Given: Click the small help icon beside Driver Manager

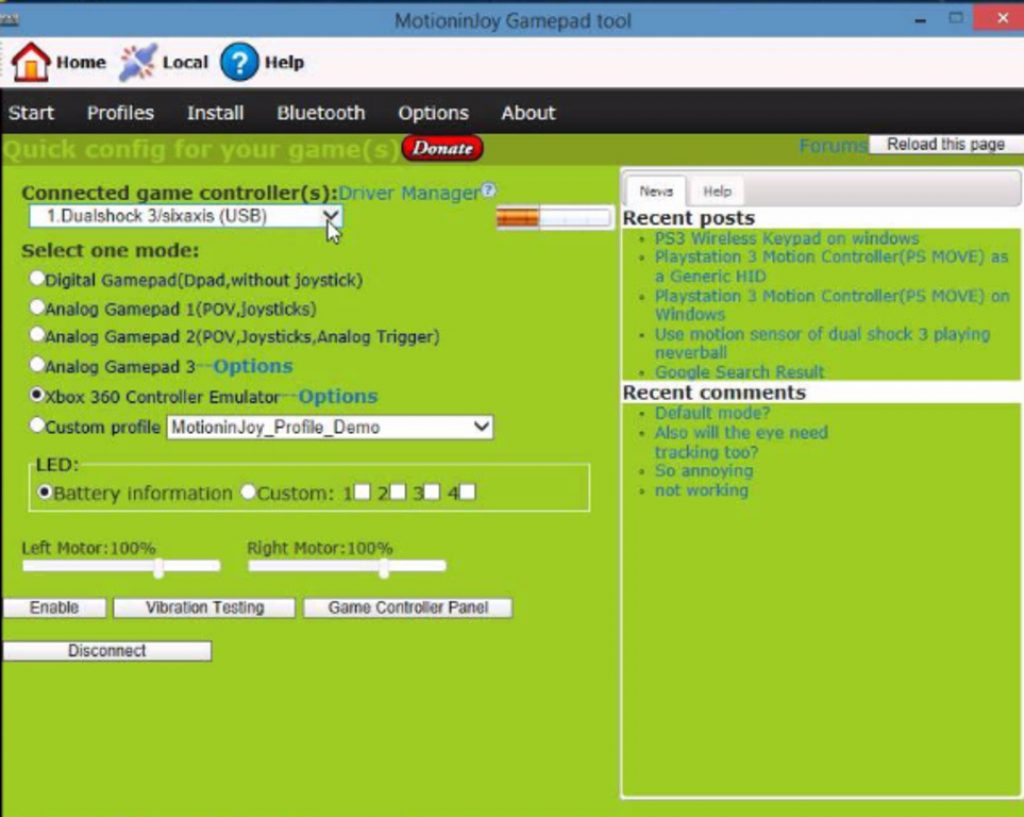Looking at the screenshot, I should pyautogui.click(x=488, y=190).
